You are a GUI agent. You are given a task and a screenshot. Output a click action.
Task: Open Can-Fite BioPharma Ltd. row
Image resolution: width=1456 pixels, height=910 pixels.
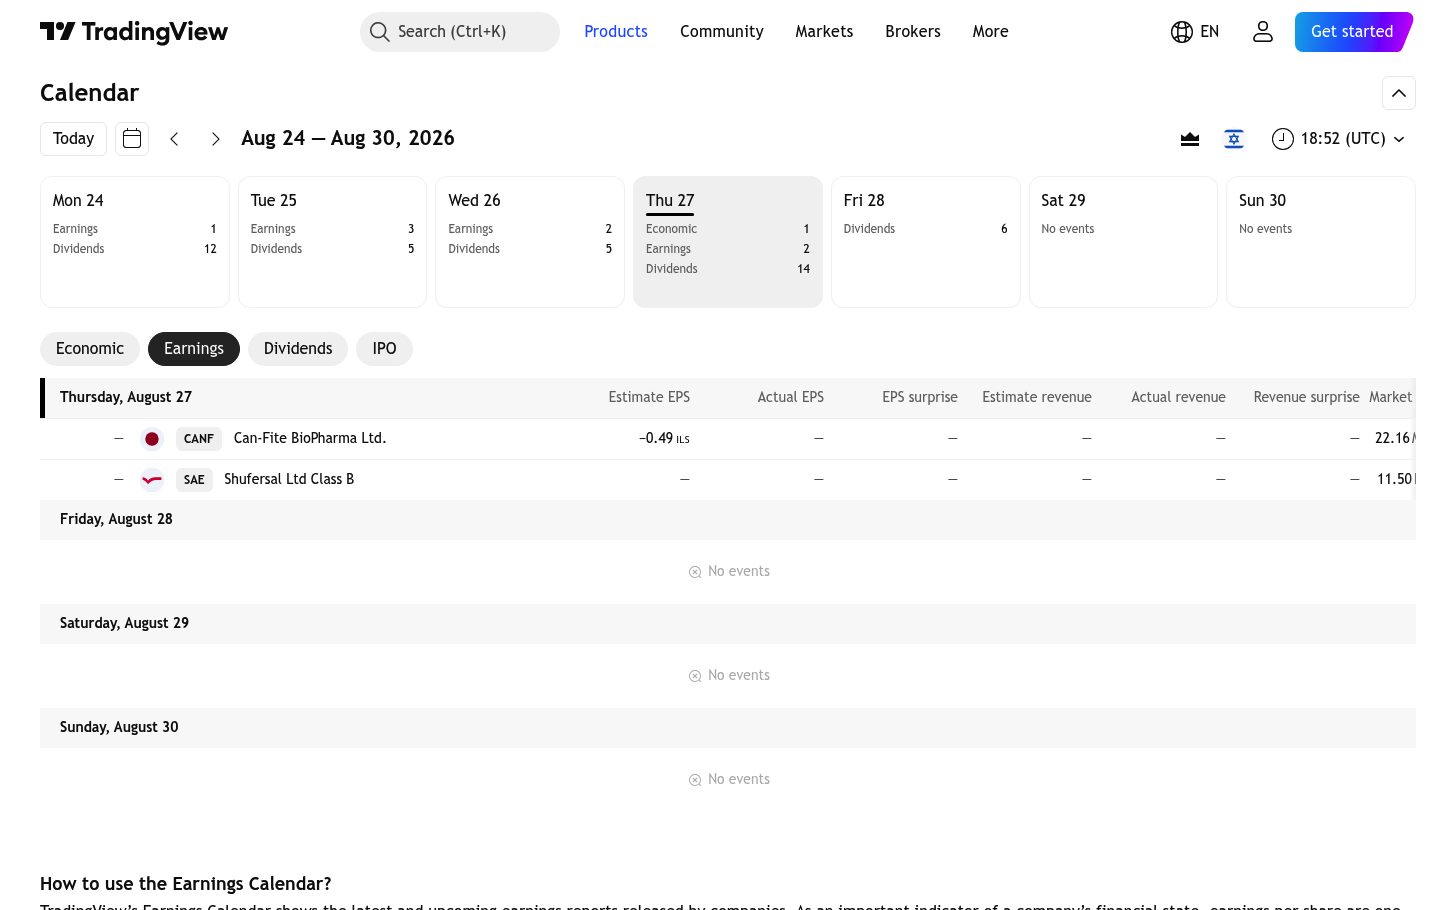(728, 439)
